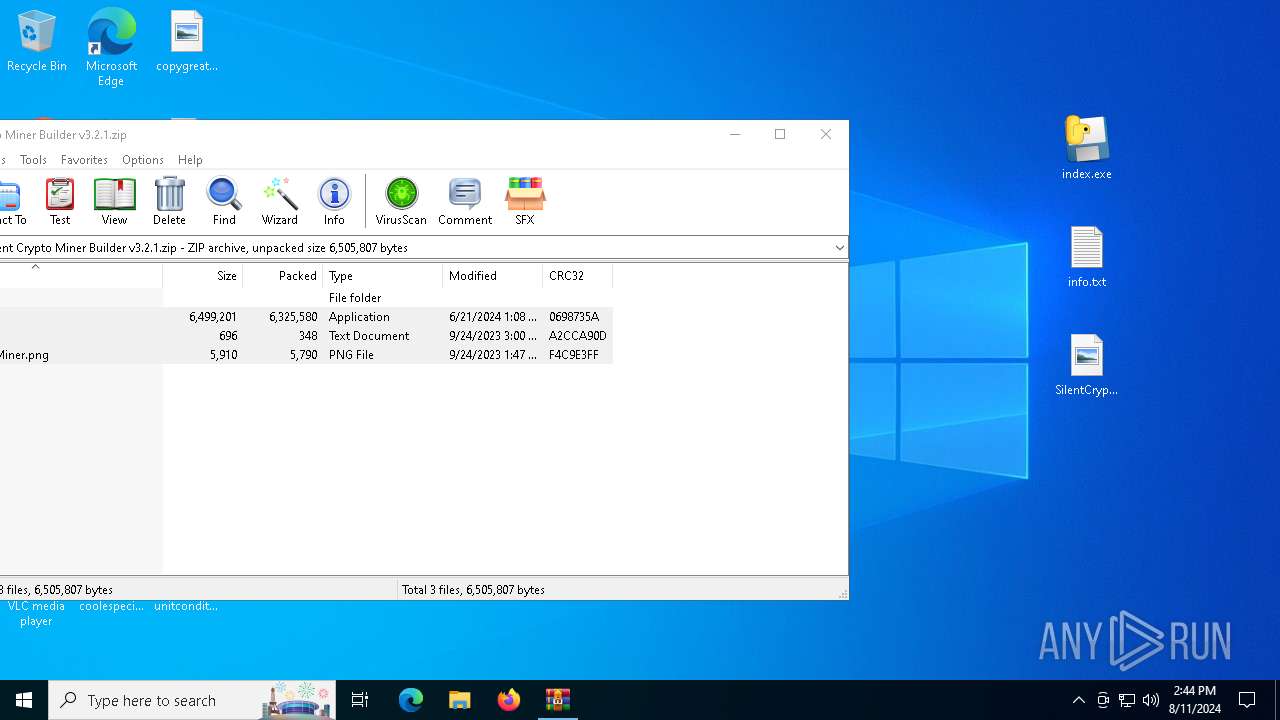Select the copygreat desktop image file

tap(187, 42)
